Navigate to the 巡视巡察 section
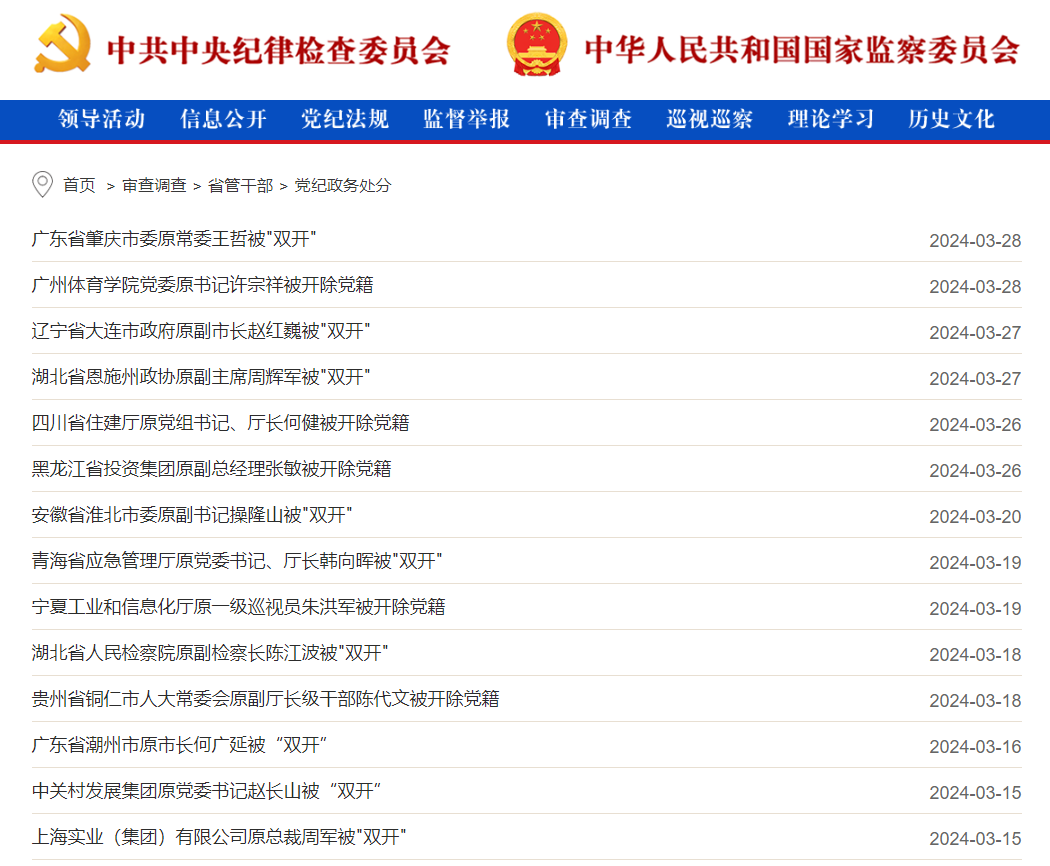The image size is (1050, 866). click(x=710, y=120)
